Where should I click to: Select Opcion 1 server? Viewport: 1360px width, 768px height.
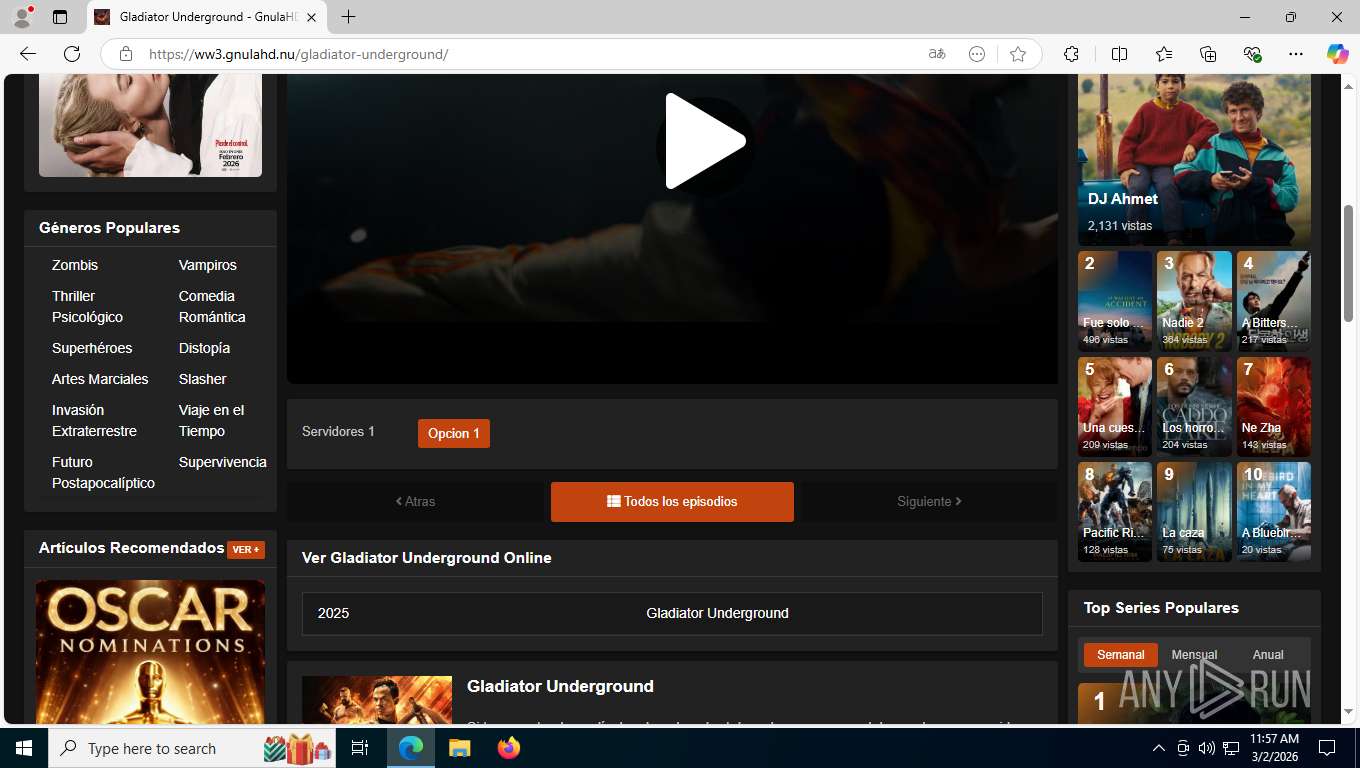(x=454, y=433)
